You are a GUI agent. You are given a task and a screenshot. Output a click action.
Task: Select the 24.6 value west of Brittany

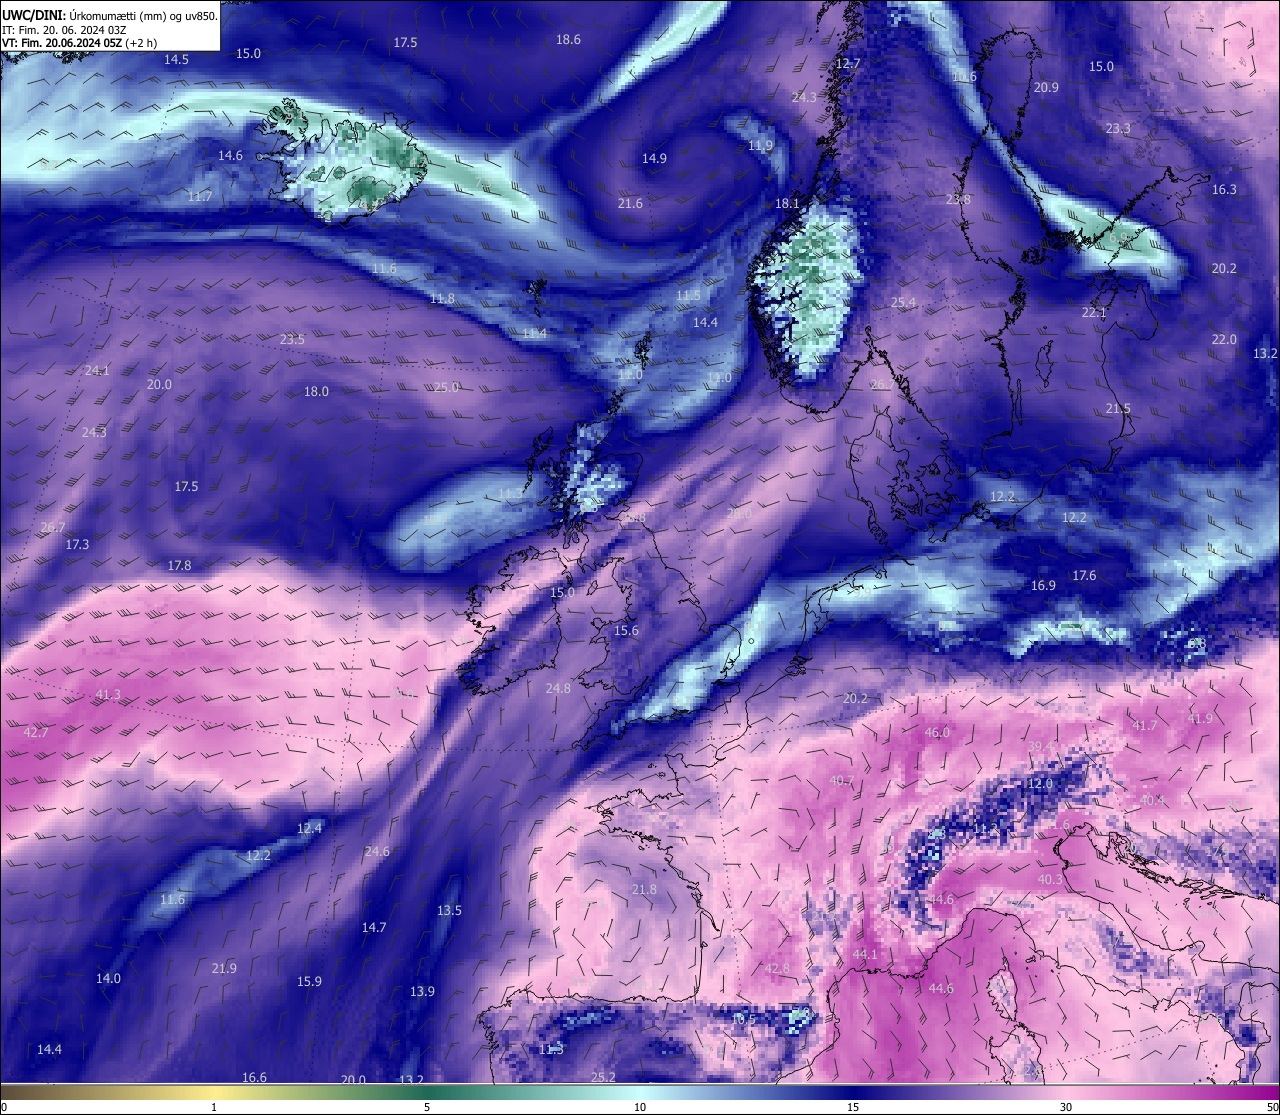click(377, 852)
